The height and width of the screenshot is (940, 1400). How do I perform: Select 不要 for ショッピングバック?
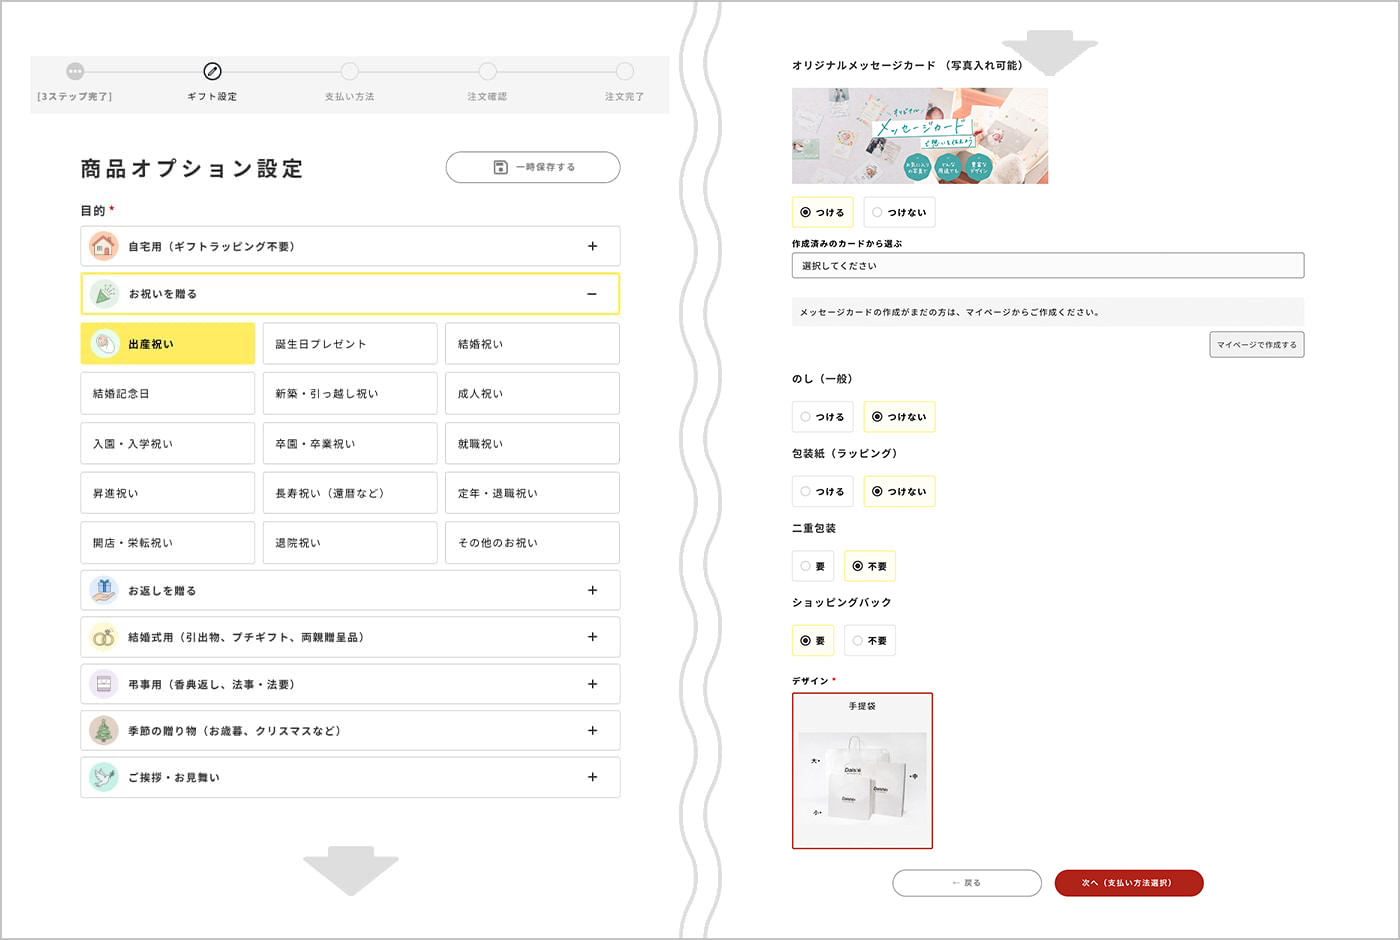point(870,641)
